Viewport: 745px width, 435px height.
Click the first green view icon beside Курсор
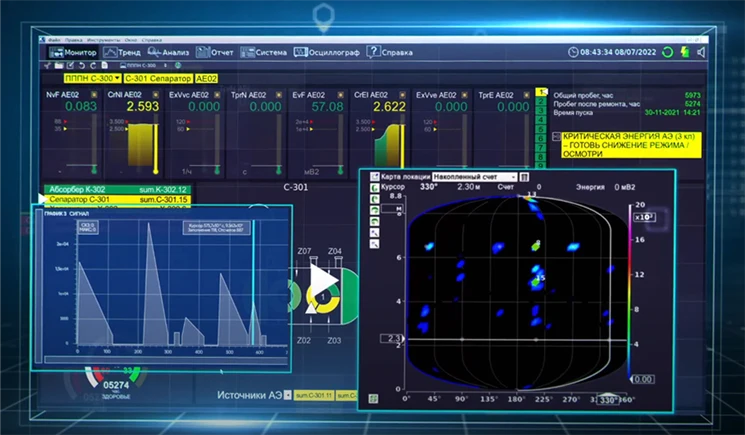375,188
